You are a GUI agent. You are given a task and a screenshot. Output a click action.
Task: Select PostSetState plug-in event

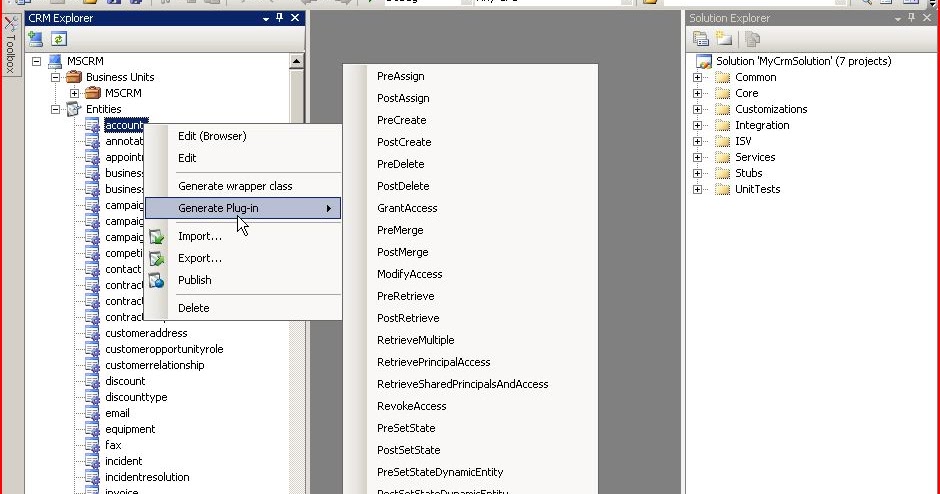[408, 450]
